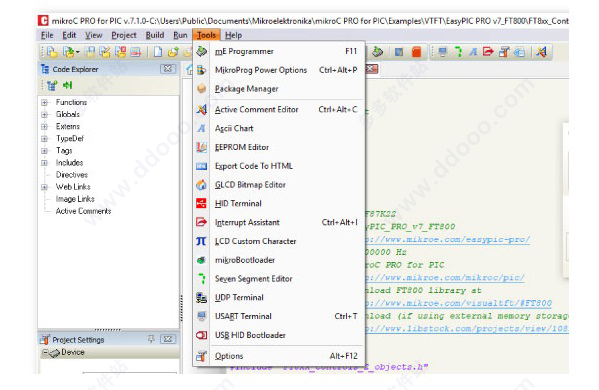
Task: Close the editor tab with red X
Action: coord(372,69)
